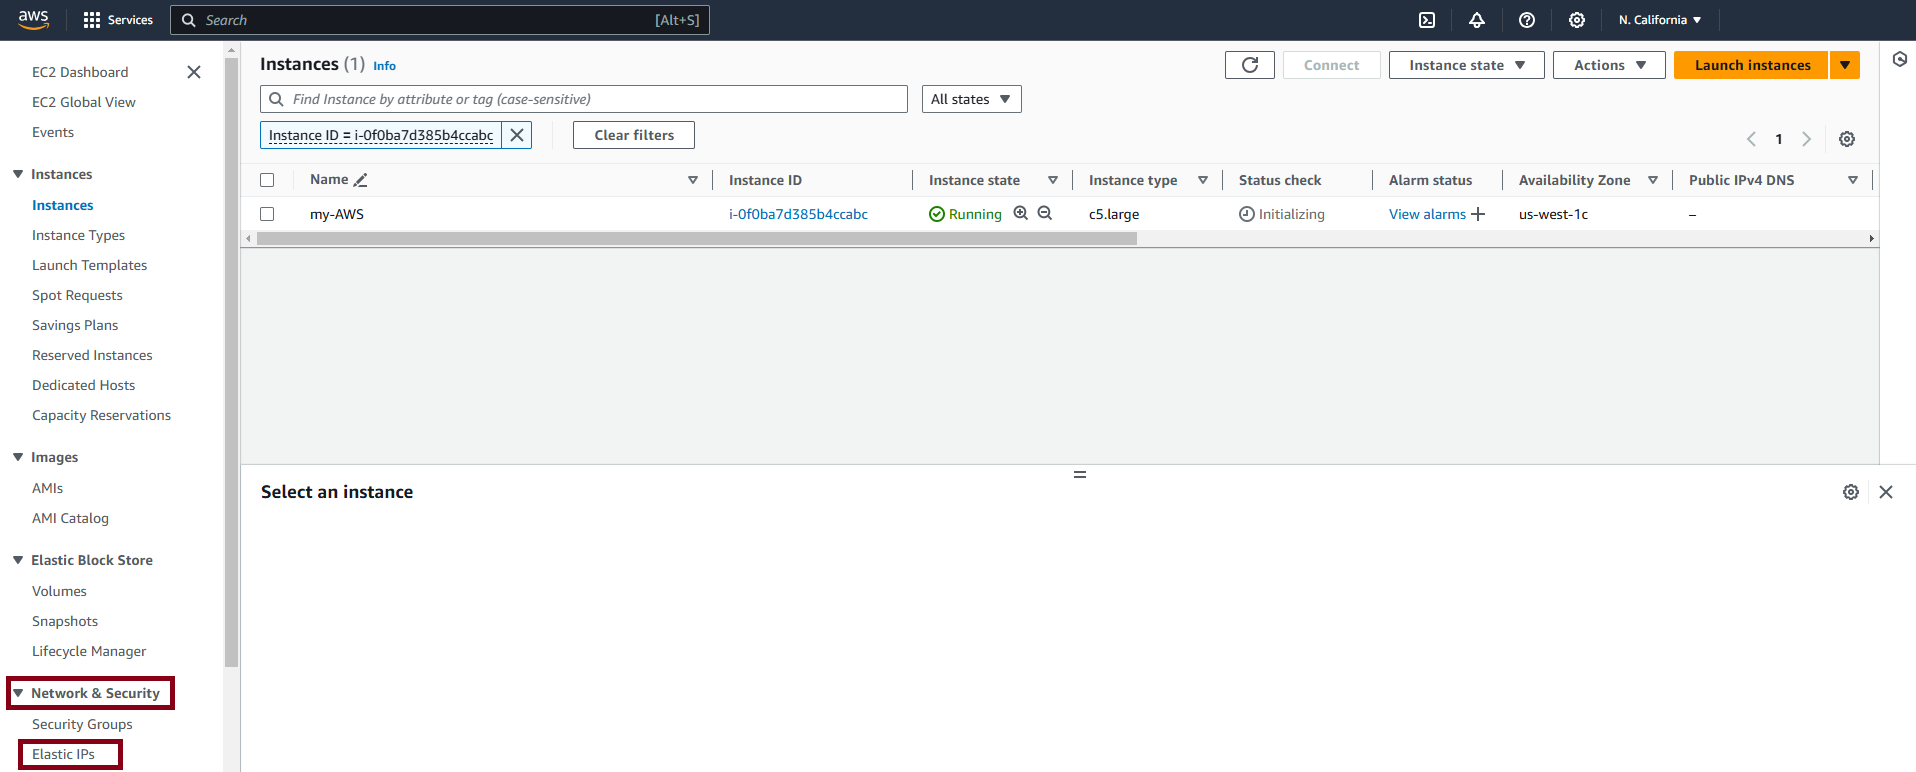This screenshot has height=772, width=1916.
Task: Click the Clear filters button
Action: [x=634, y=135]
